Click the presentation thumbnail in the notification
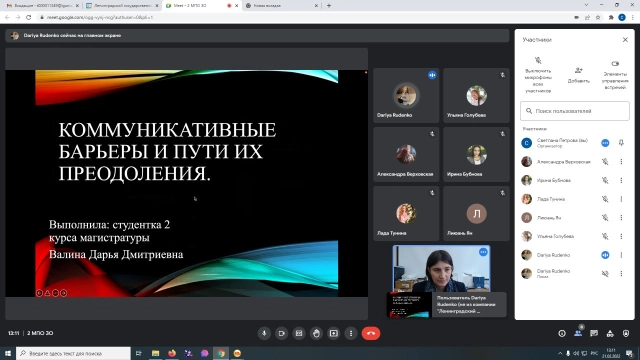The image size is (640, 360). pos(409,304)
